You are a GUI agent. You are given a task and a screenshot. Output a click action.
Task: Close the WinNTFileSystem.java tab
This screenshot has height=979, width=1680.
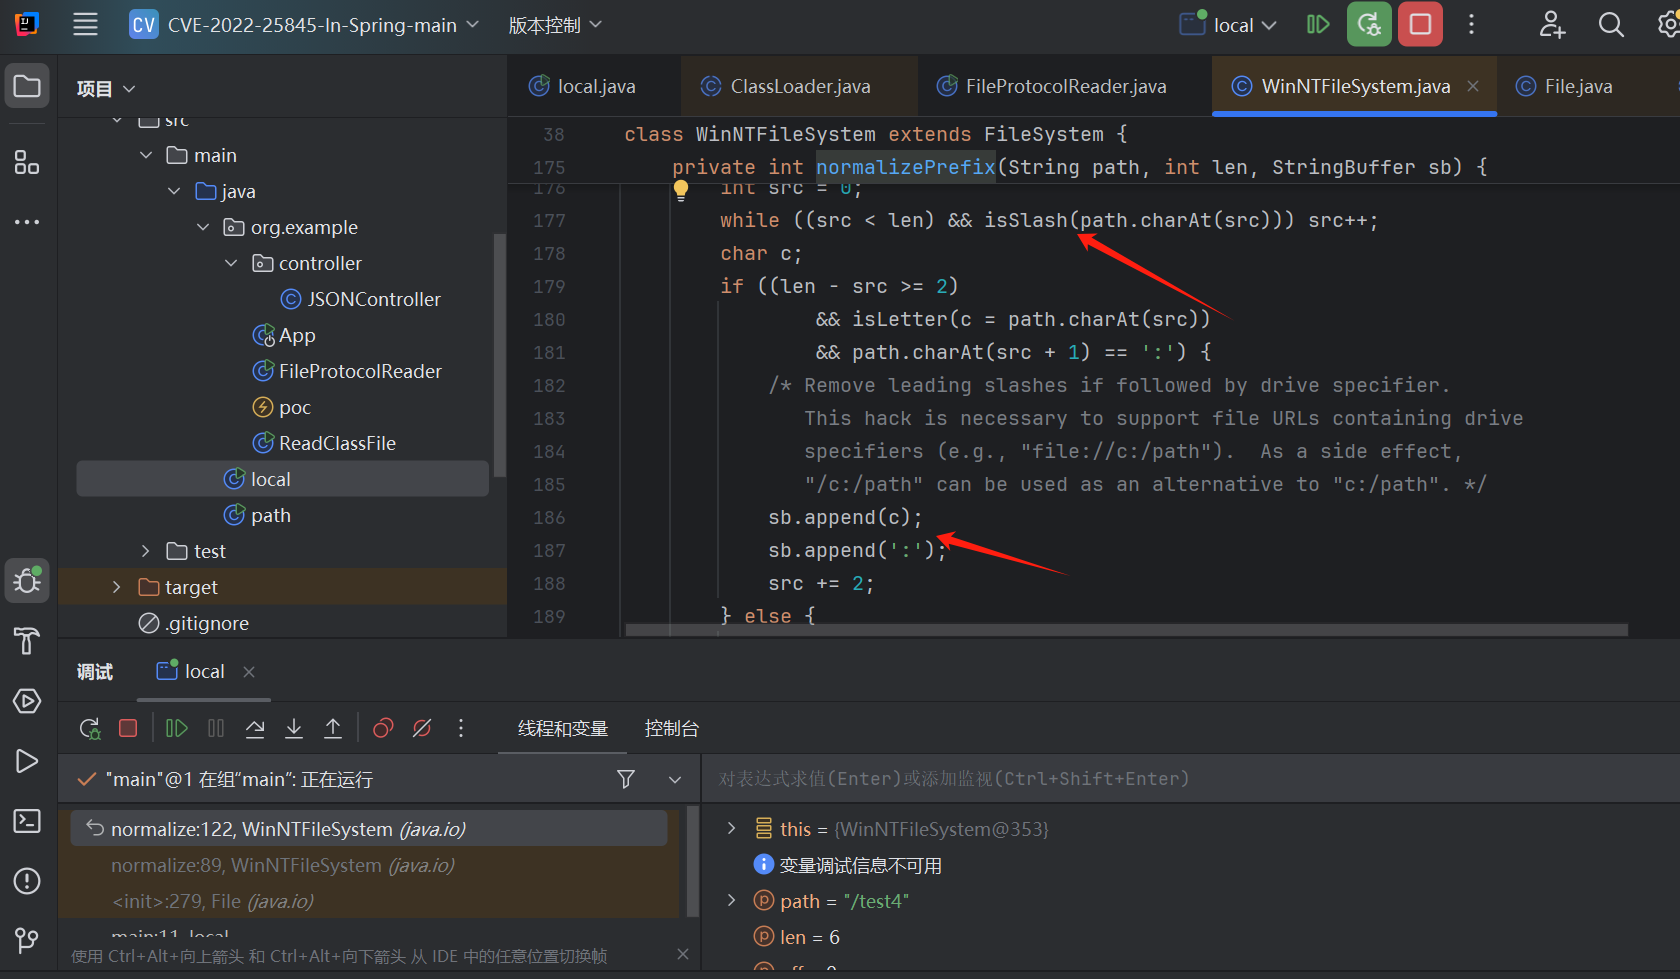tap(1473, 86)
